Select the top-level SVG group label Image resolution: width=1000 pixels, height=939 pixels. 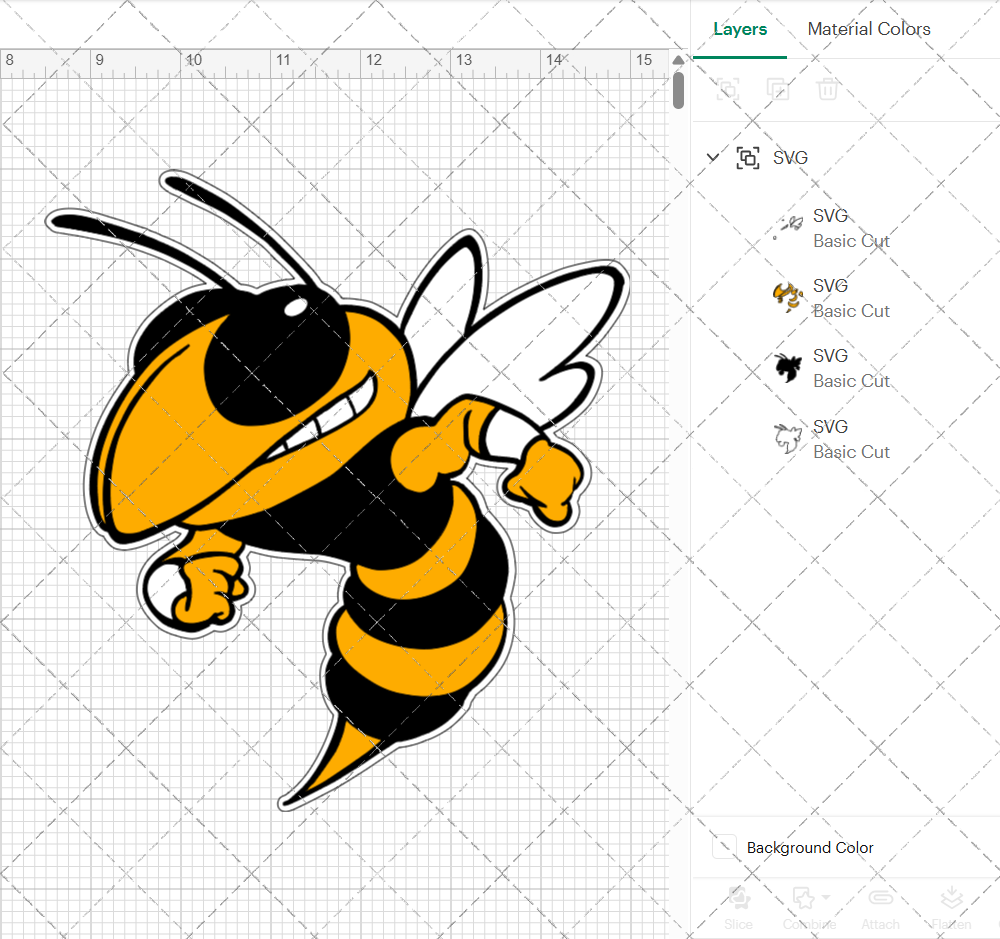790,158
